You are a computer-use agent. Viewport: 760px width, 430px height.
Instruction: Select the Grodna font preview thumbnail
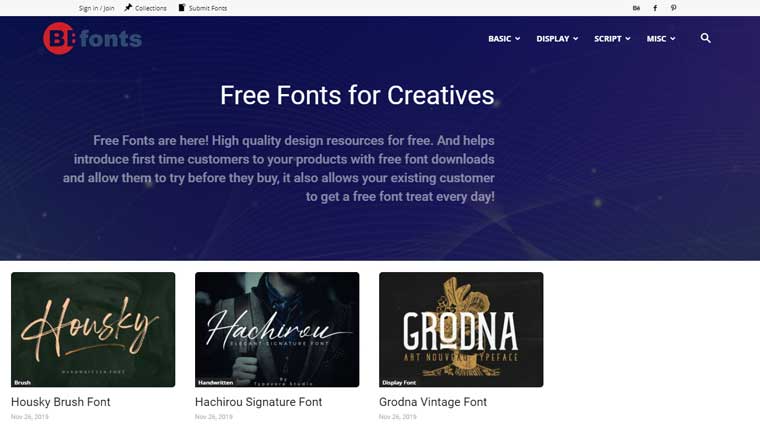pyautogui.click(x=461, y=329)
